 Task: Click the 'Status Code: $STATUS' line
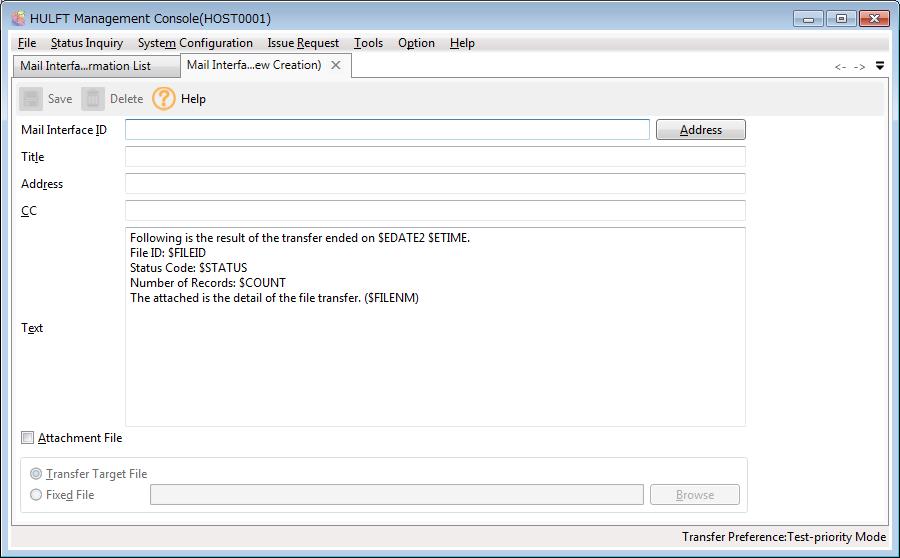(188, 268)
